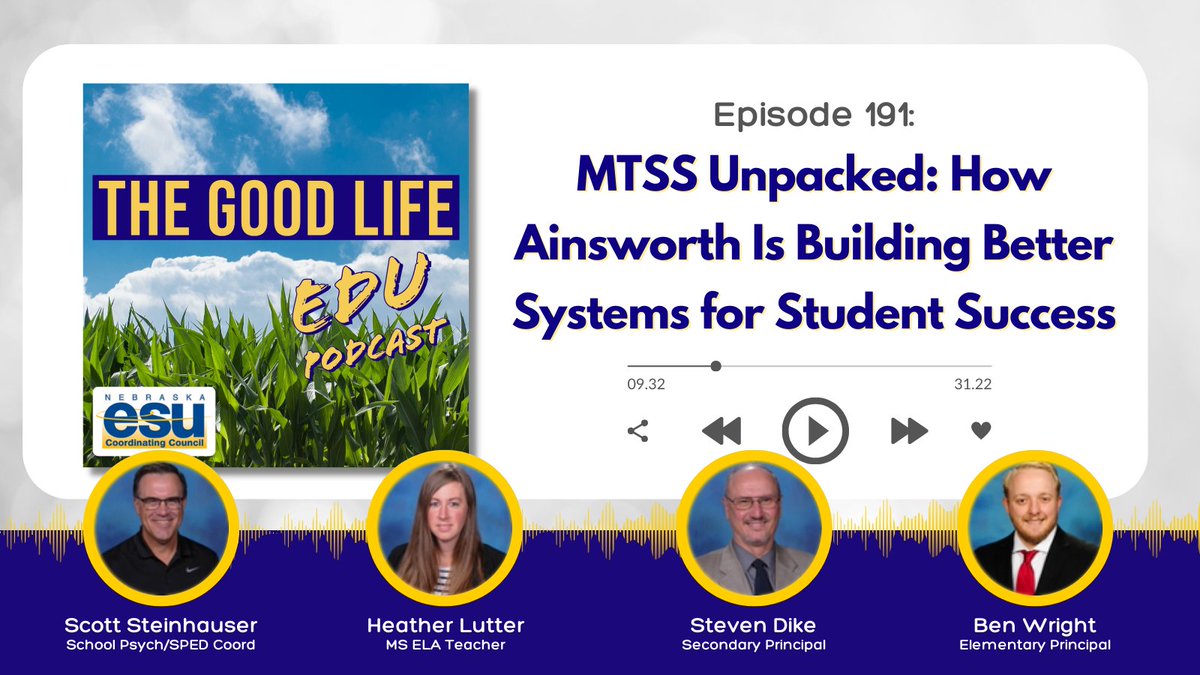Click the share icon
Screen dimensions: 1200x675
[x=637, y=431]
